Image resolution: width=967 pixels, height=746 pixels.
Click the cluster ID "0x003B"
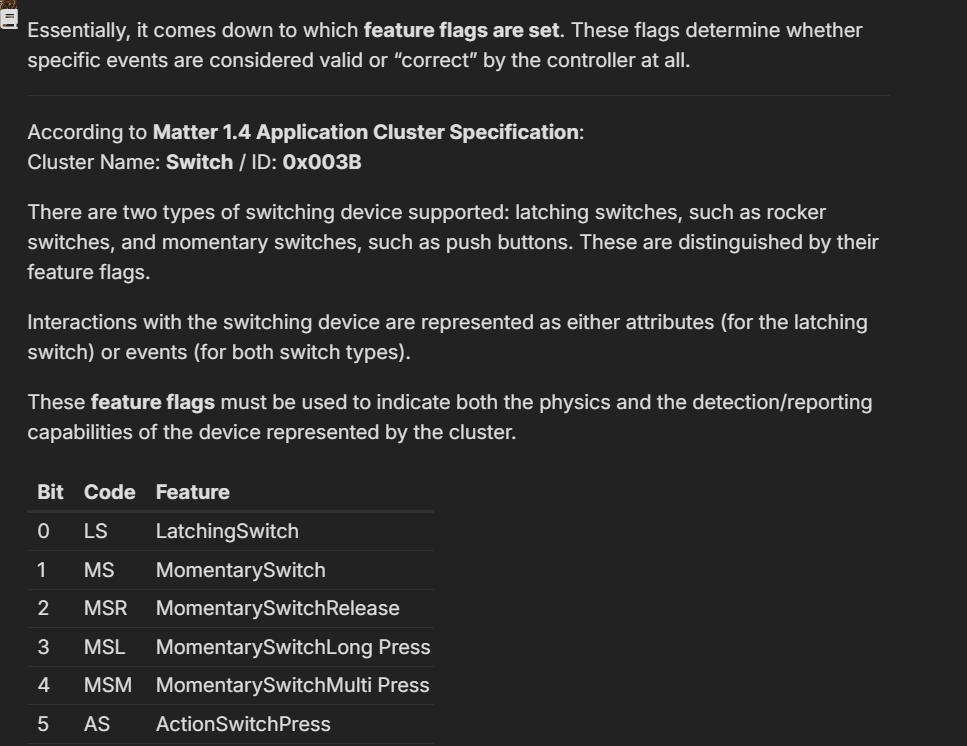[322, 162]
